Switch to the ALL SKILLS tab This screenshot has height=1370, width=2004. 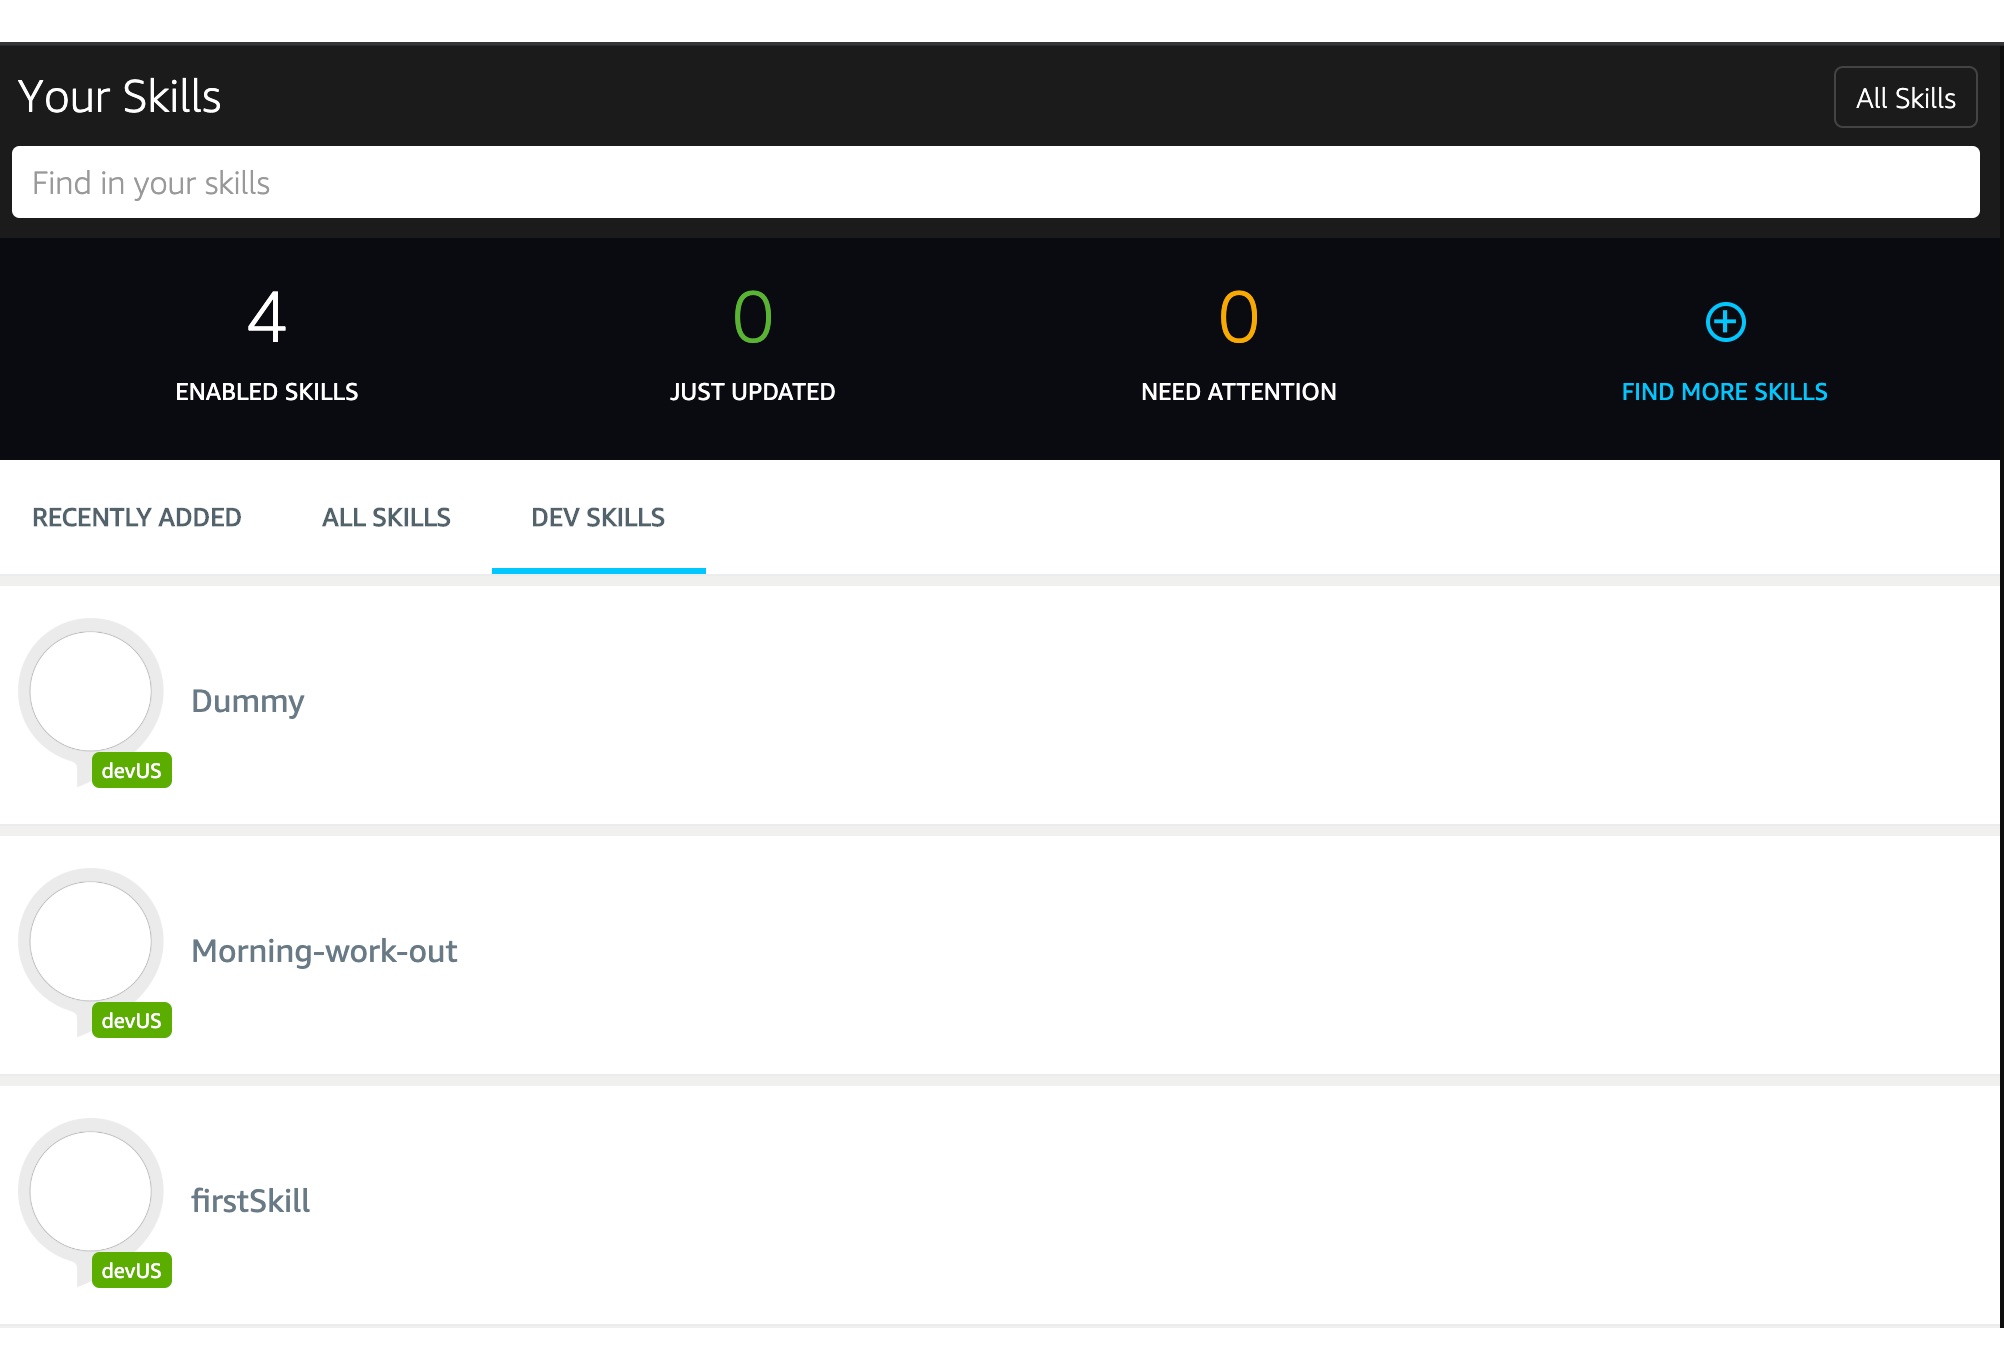pyautogui.click(x=386, y=517)
